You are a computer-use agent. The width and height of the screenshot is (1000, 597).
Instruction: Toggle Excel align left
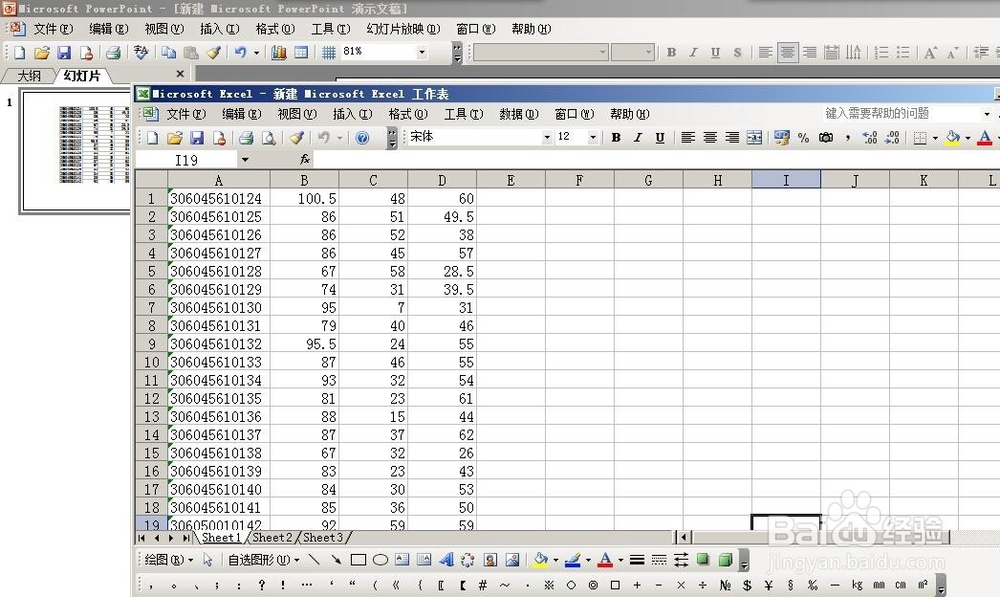pyautogui.click(x=688, y=137)
